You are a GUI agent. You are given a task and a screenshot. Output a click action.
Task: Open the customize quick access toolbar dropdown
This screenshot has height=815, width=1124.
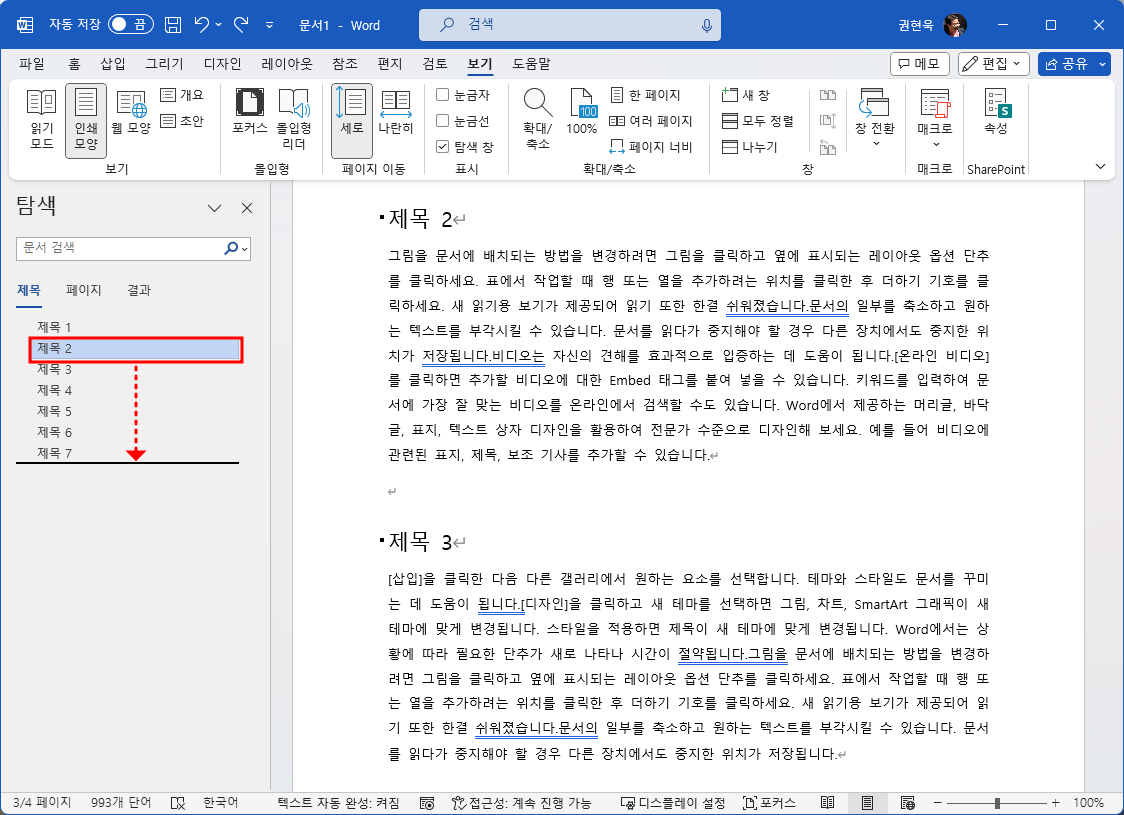point(270,25)
